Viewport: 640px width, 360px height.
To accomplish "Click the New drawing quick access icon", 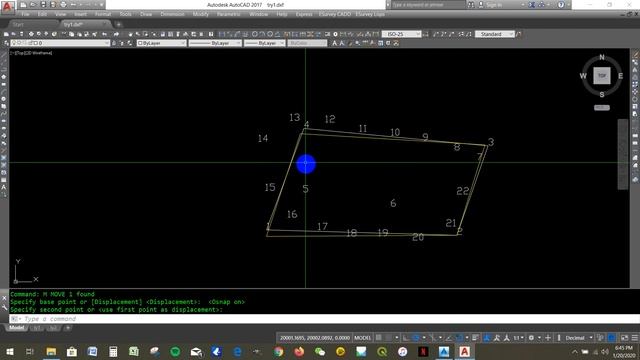I will [23, 5].
